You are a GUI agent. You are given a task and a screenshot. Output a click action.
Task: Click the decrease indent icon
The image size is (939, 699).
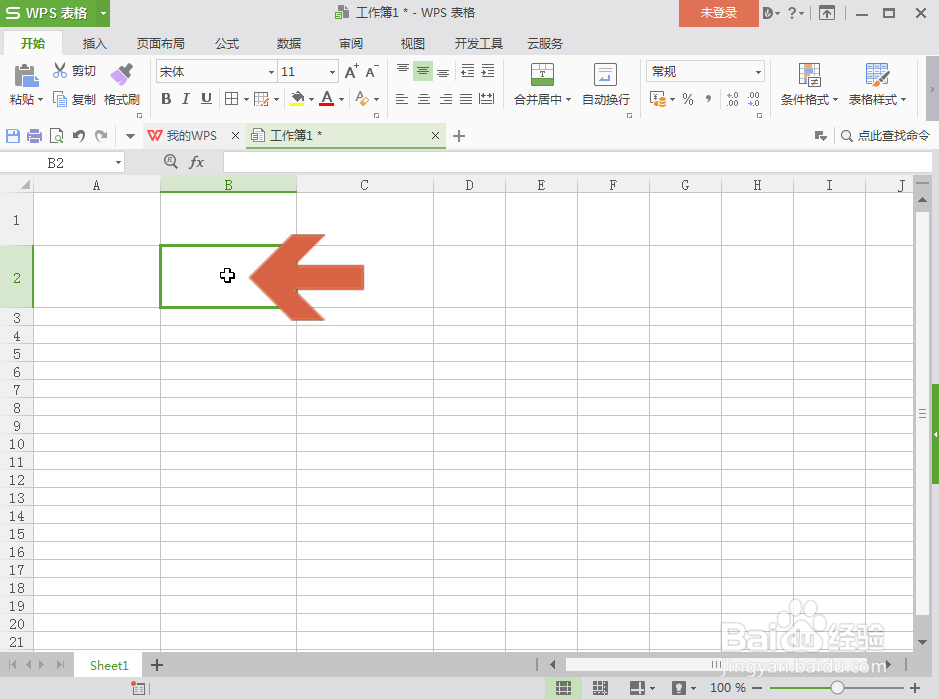point(468,71)
